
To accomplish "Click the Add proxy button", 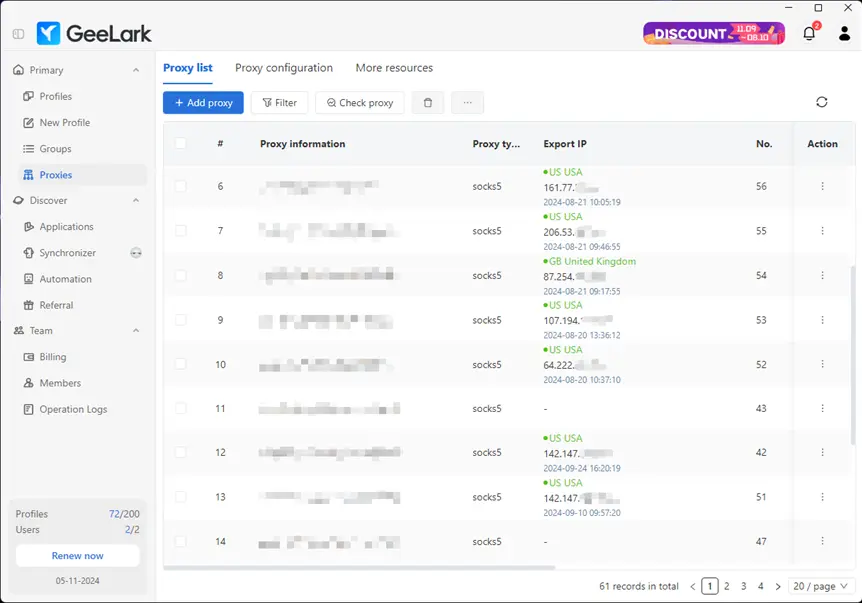I will click(203, 103).
